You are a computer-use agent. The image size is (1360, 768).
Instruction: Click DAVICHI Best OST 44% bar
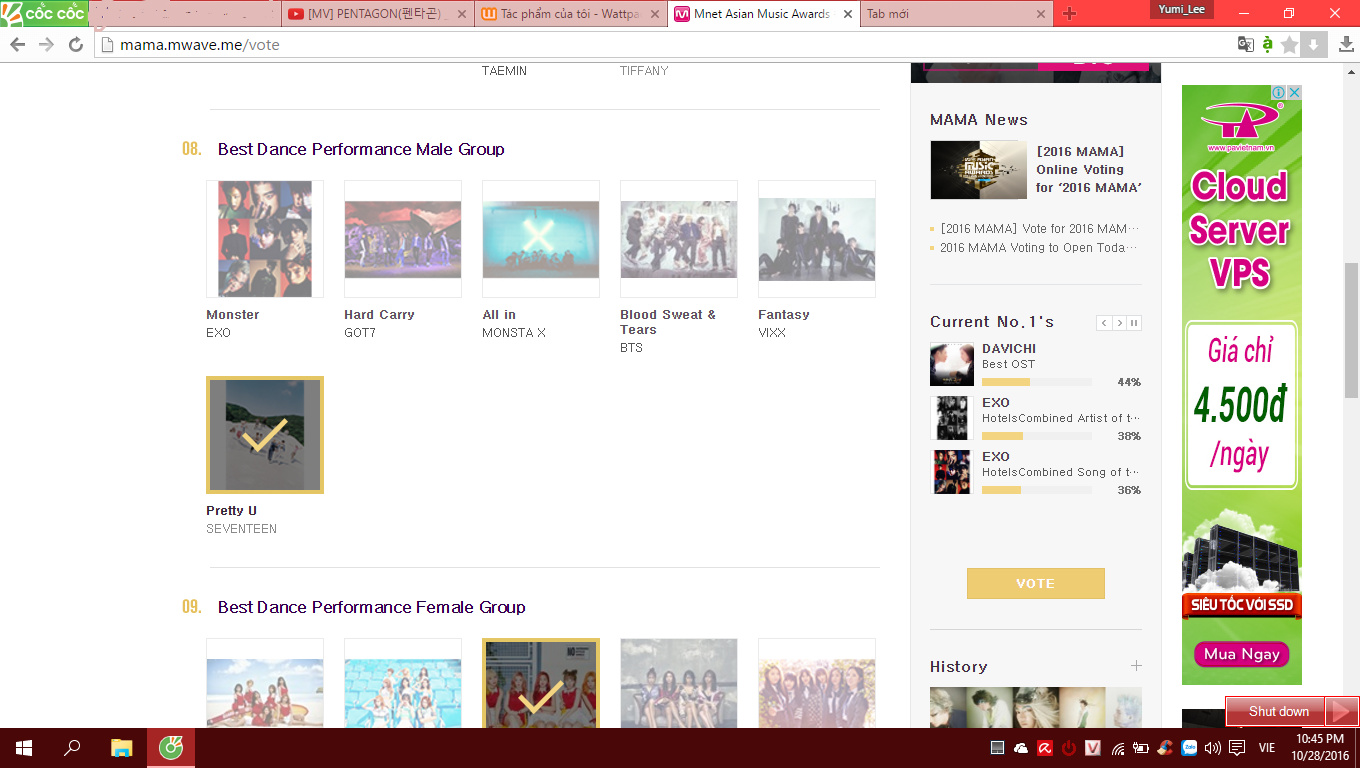1036,382
